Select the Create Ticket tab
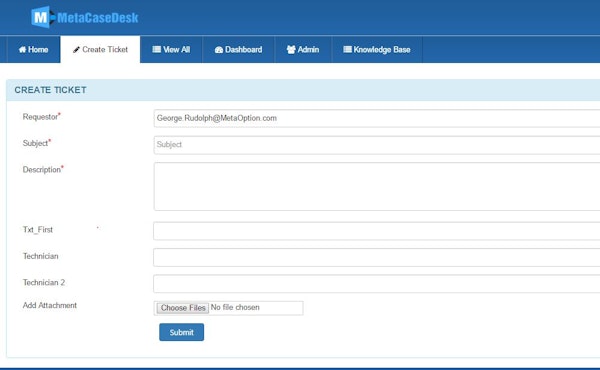Image resolution: width=600 pixels, height=370 pixels. 100,50
